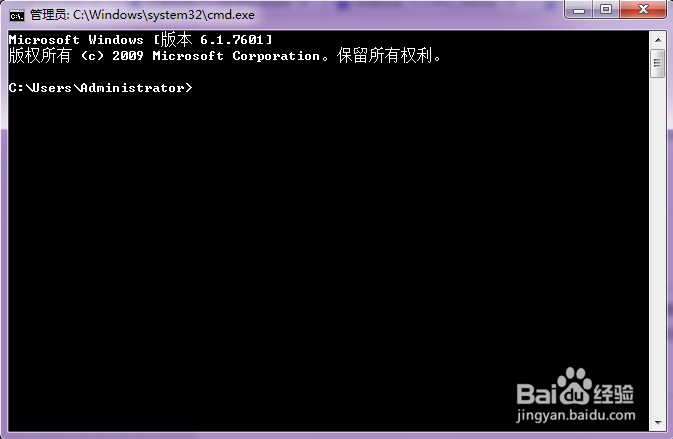
Task: Click the 2009 Microsoft Corporation copyright text
Action: click(216, 56)
